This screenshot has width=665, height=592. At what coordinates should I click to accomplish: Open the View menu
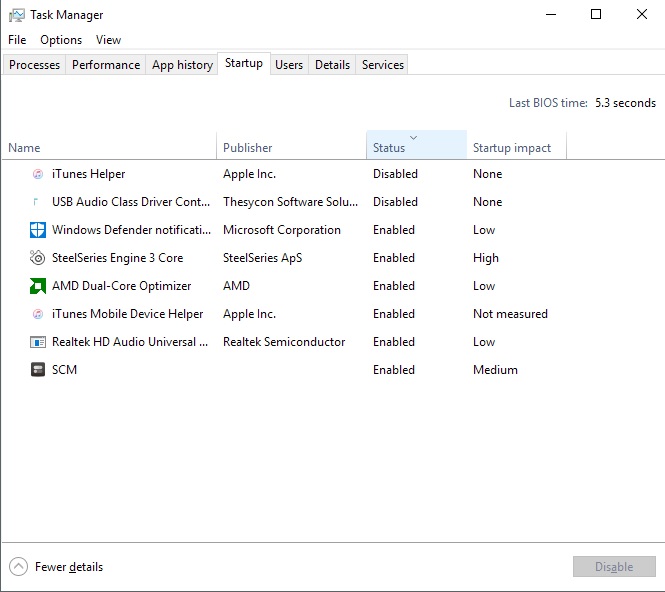pos(109,40)
